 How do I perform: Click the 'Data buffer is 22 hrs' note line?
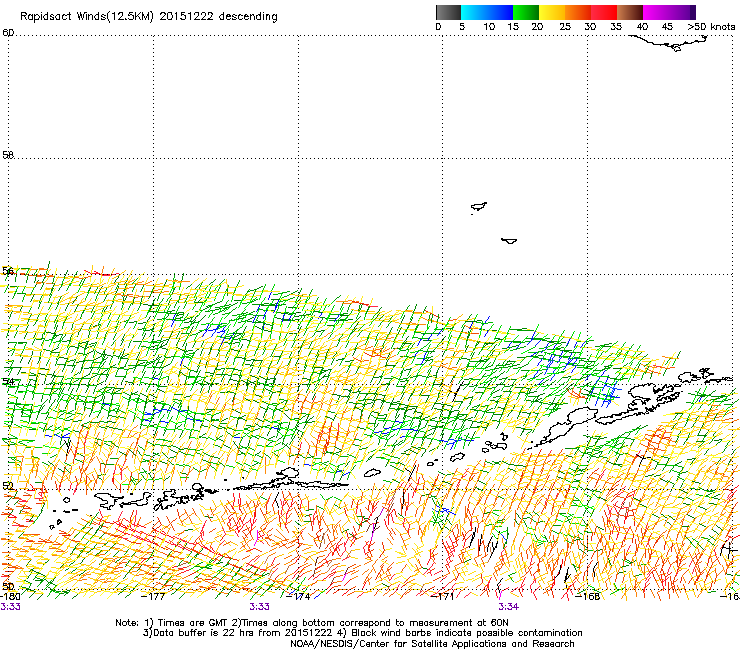tap(362, 633)
